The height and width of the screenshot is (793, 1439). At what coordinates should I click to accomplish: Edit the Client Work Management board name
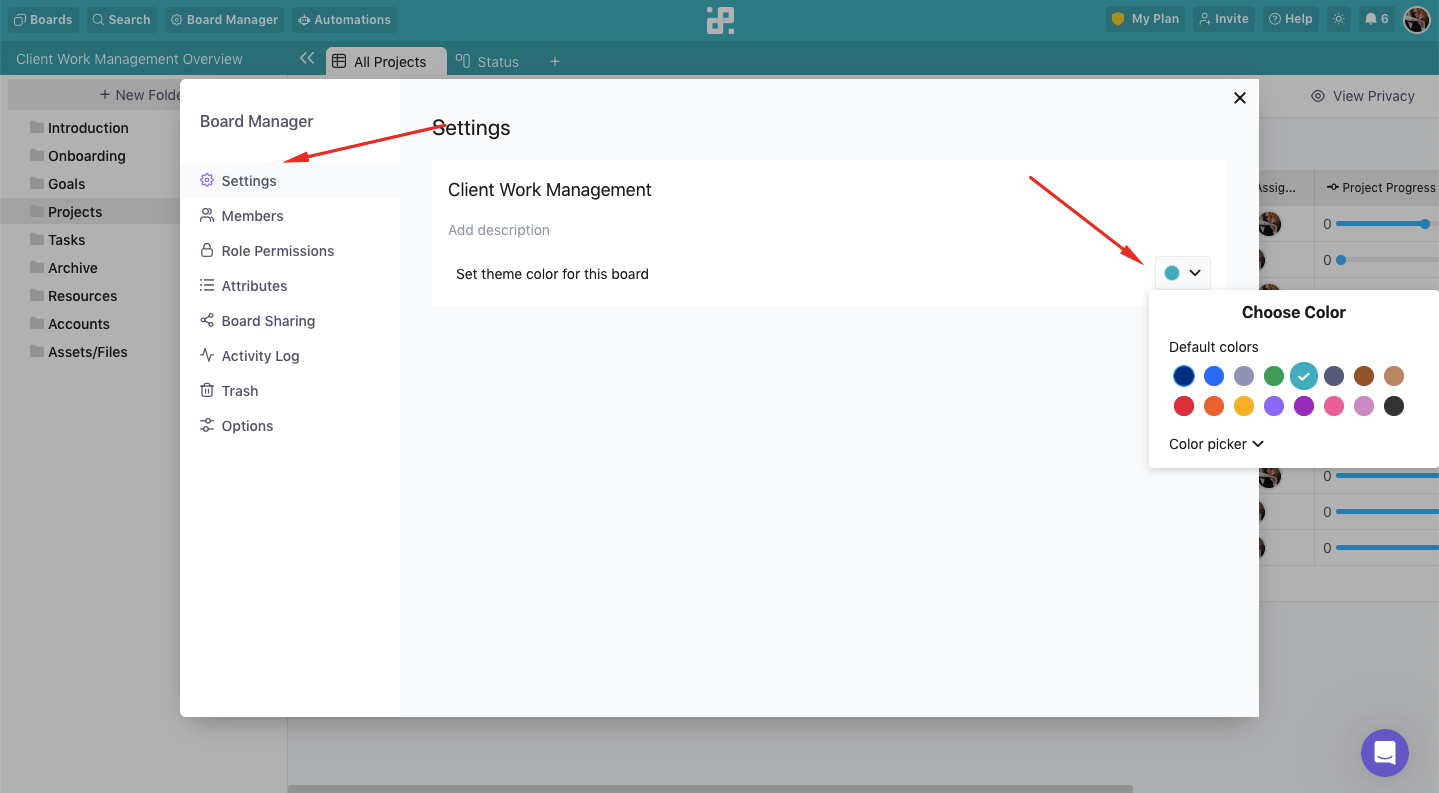[x=550, y=190]
